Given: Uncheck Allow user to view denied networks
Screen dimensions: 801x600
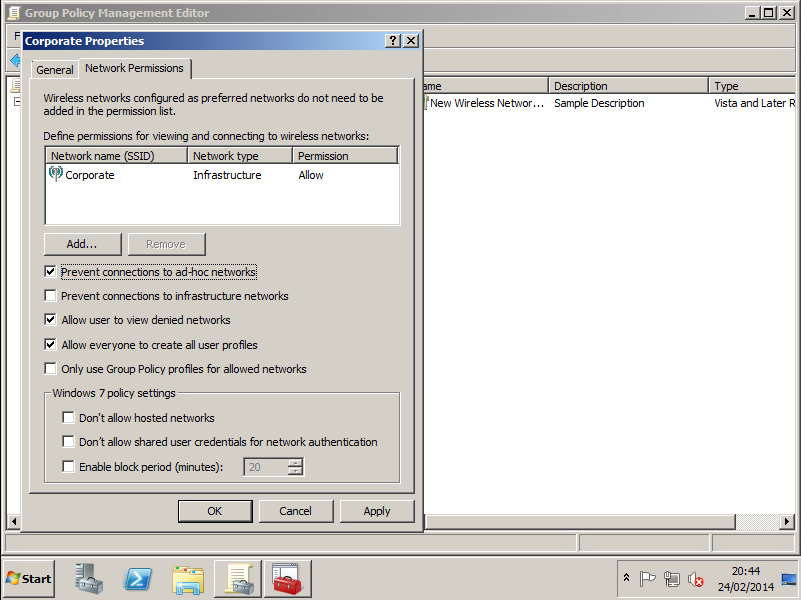Looking at the screenshot, I should tap(50, 320).
